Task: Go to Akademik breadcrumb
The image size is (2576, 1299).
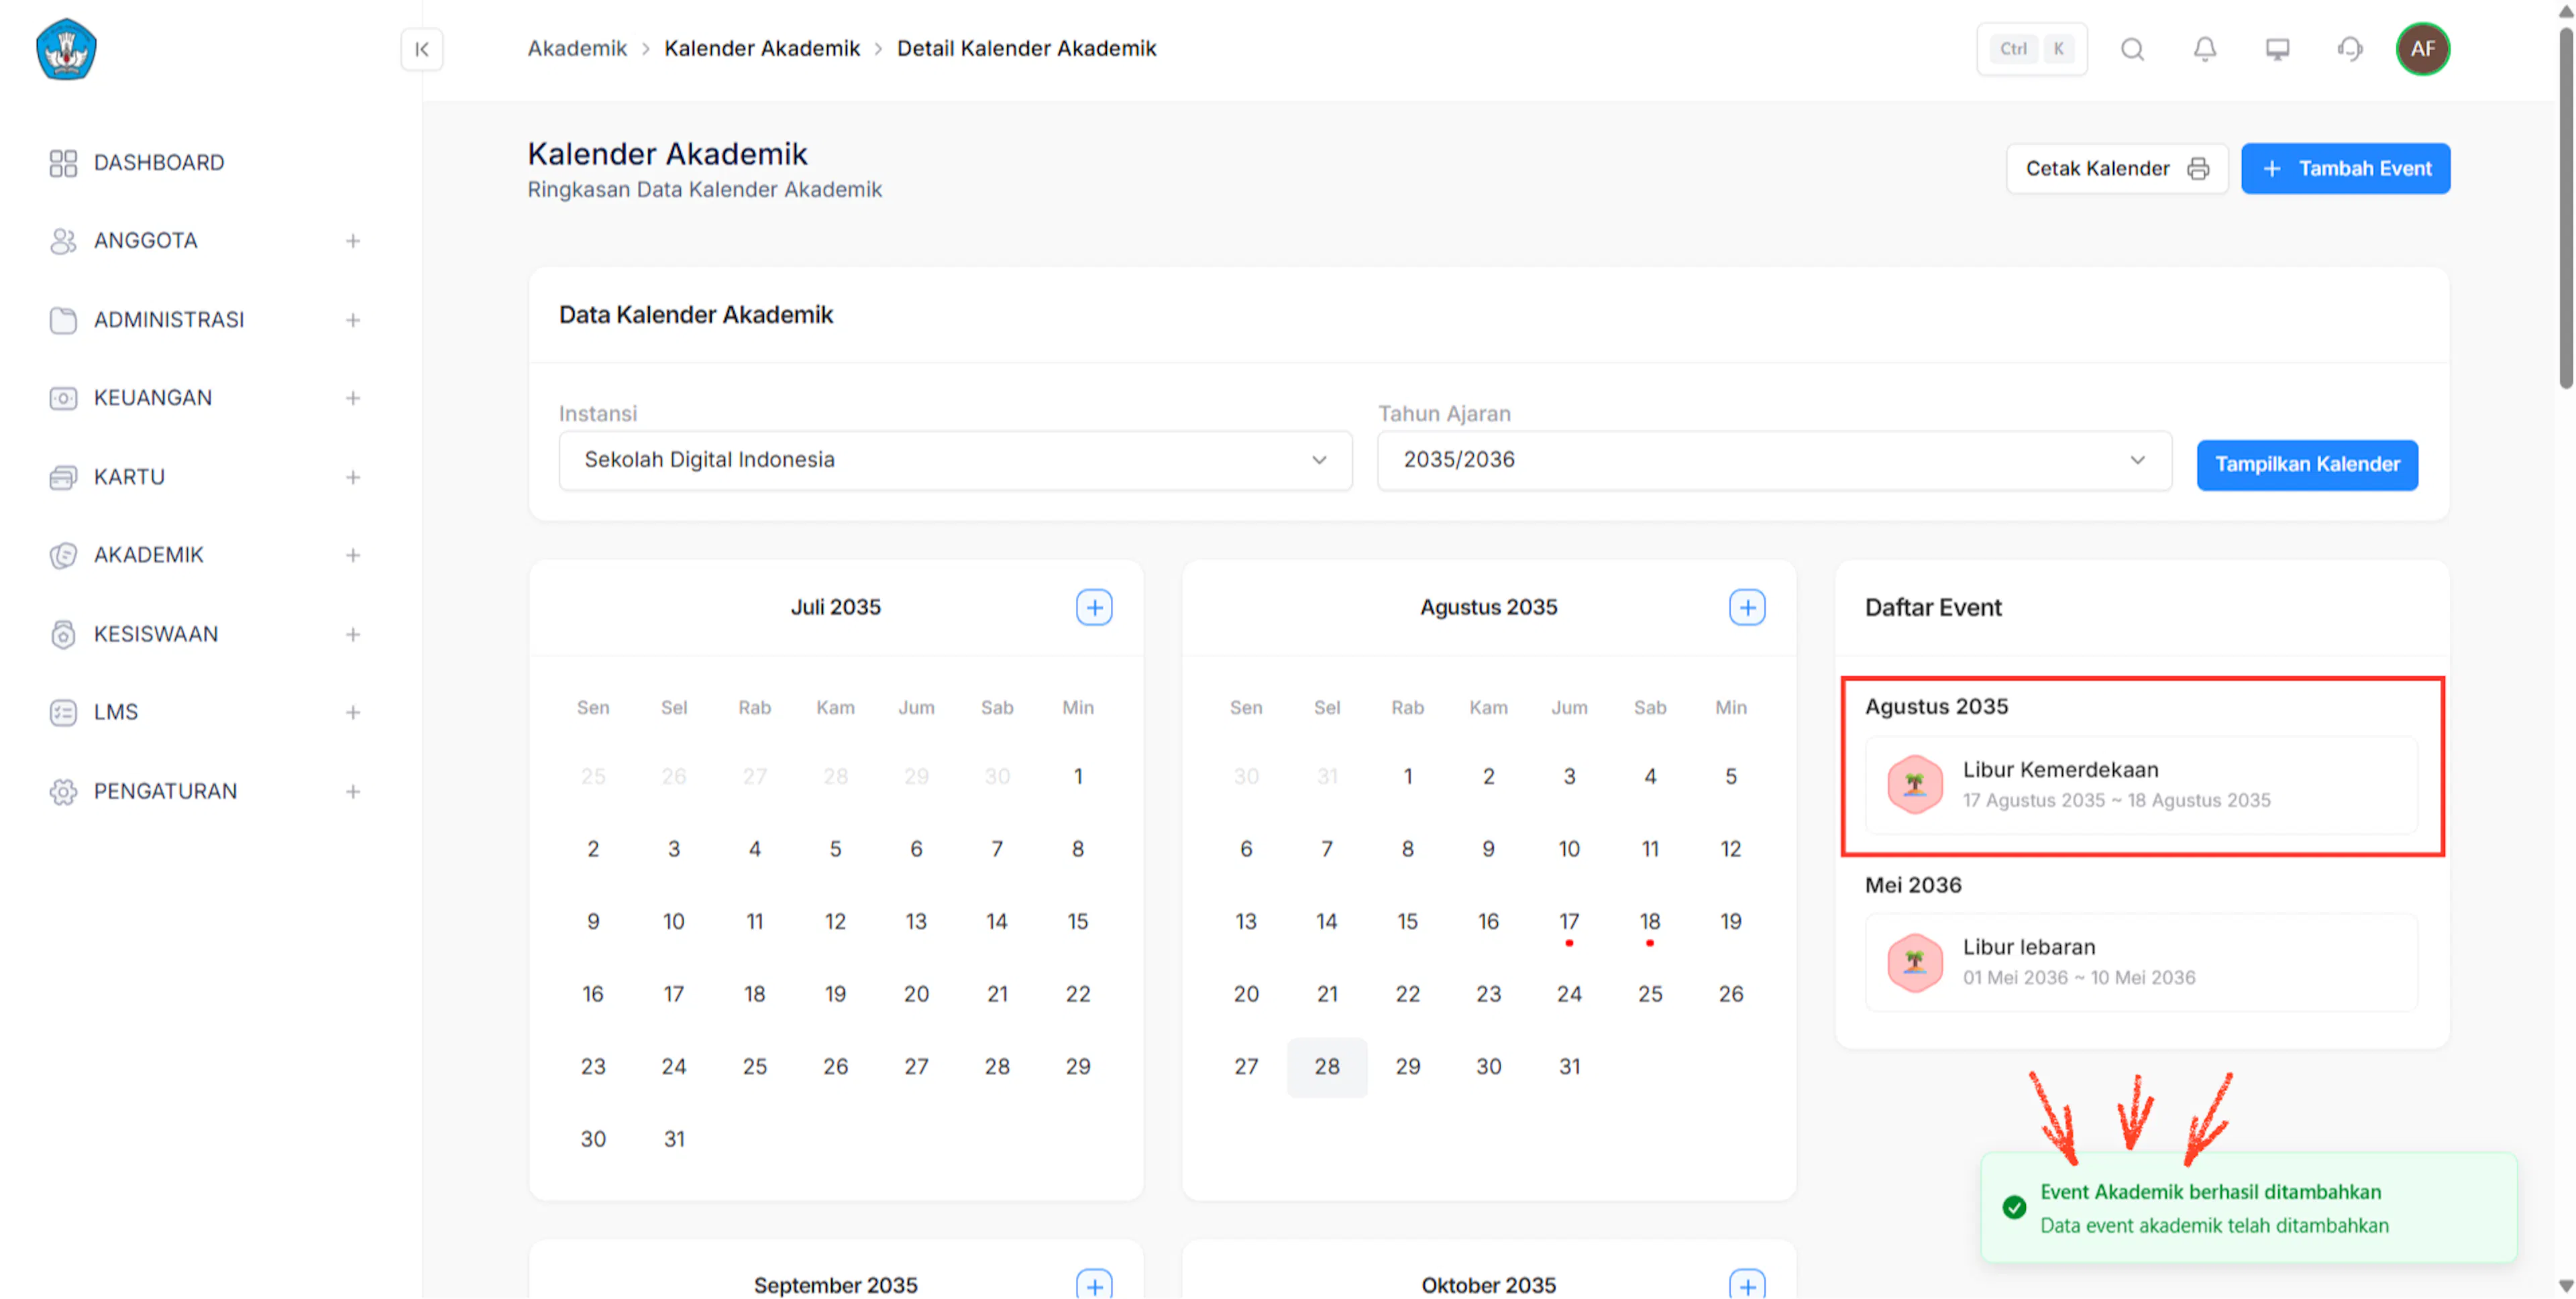Action: point(577,48)
